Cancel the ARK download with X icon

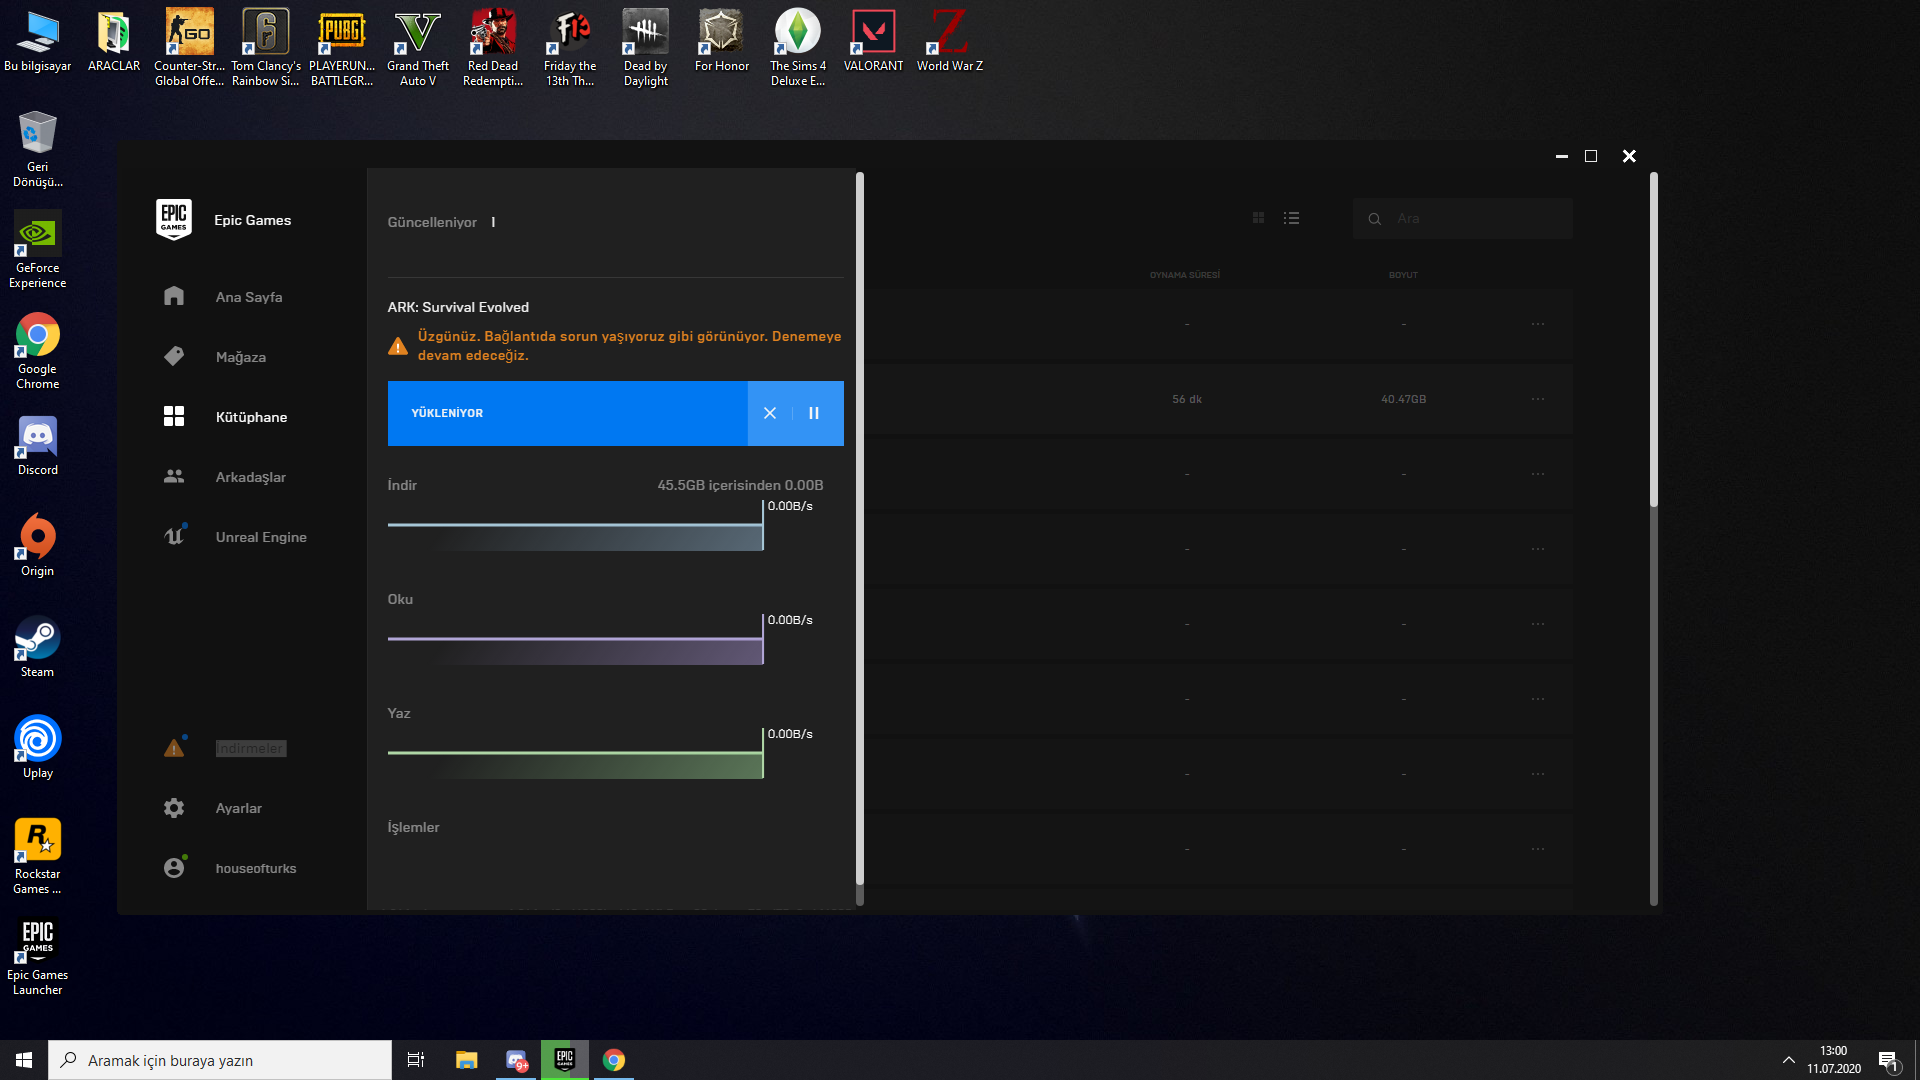[770, 413]
